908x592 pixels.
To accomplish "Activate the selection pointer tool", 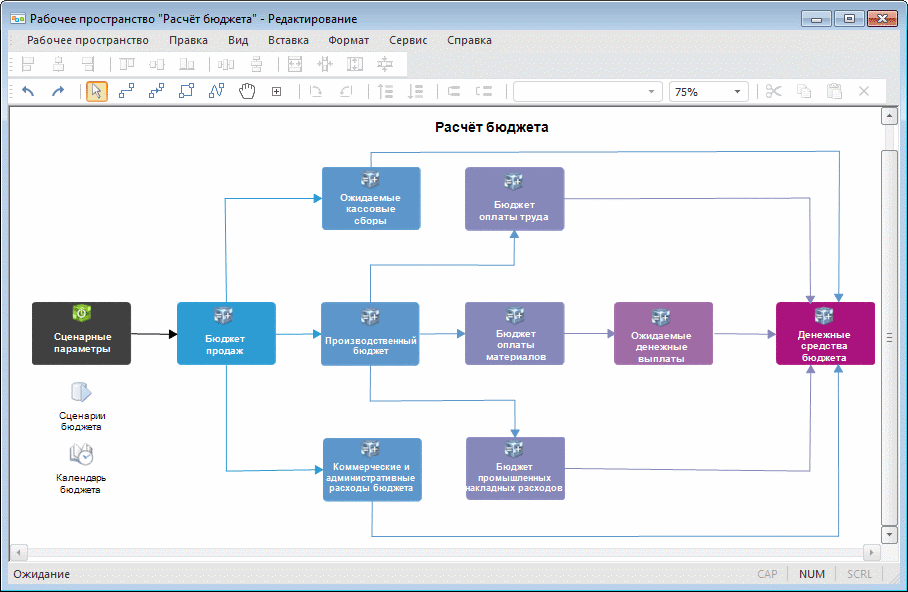I will pos(97,92).
